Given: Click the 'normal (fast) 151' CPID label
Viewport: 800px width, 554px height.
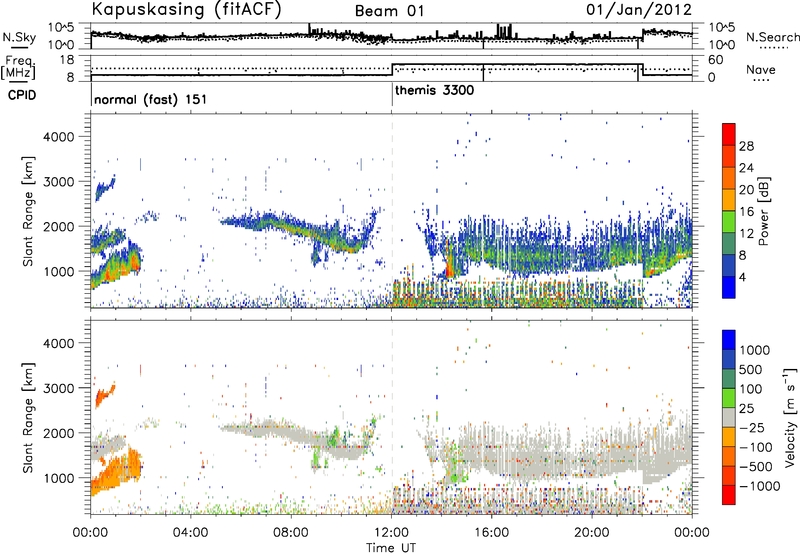Looking at the screenshot, I should [x=151, y=99].
